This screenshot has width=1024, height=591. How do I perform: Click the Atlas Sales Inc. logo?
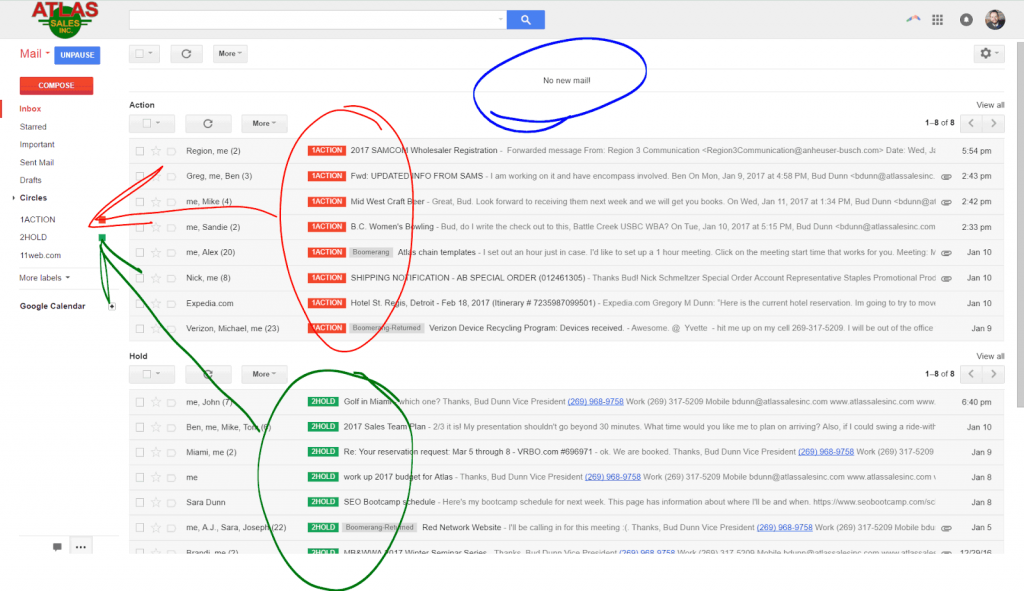click(65, 20)
